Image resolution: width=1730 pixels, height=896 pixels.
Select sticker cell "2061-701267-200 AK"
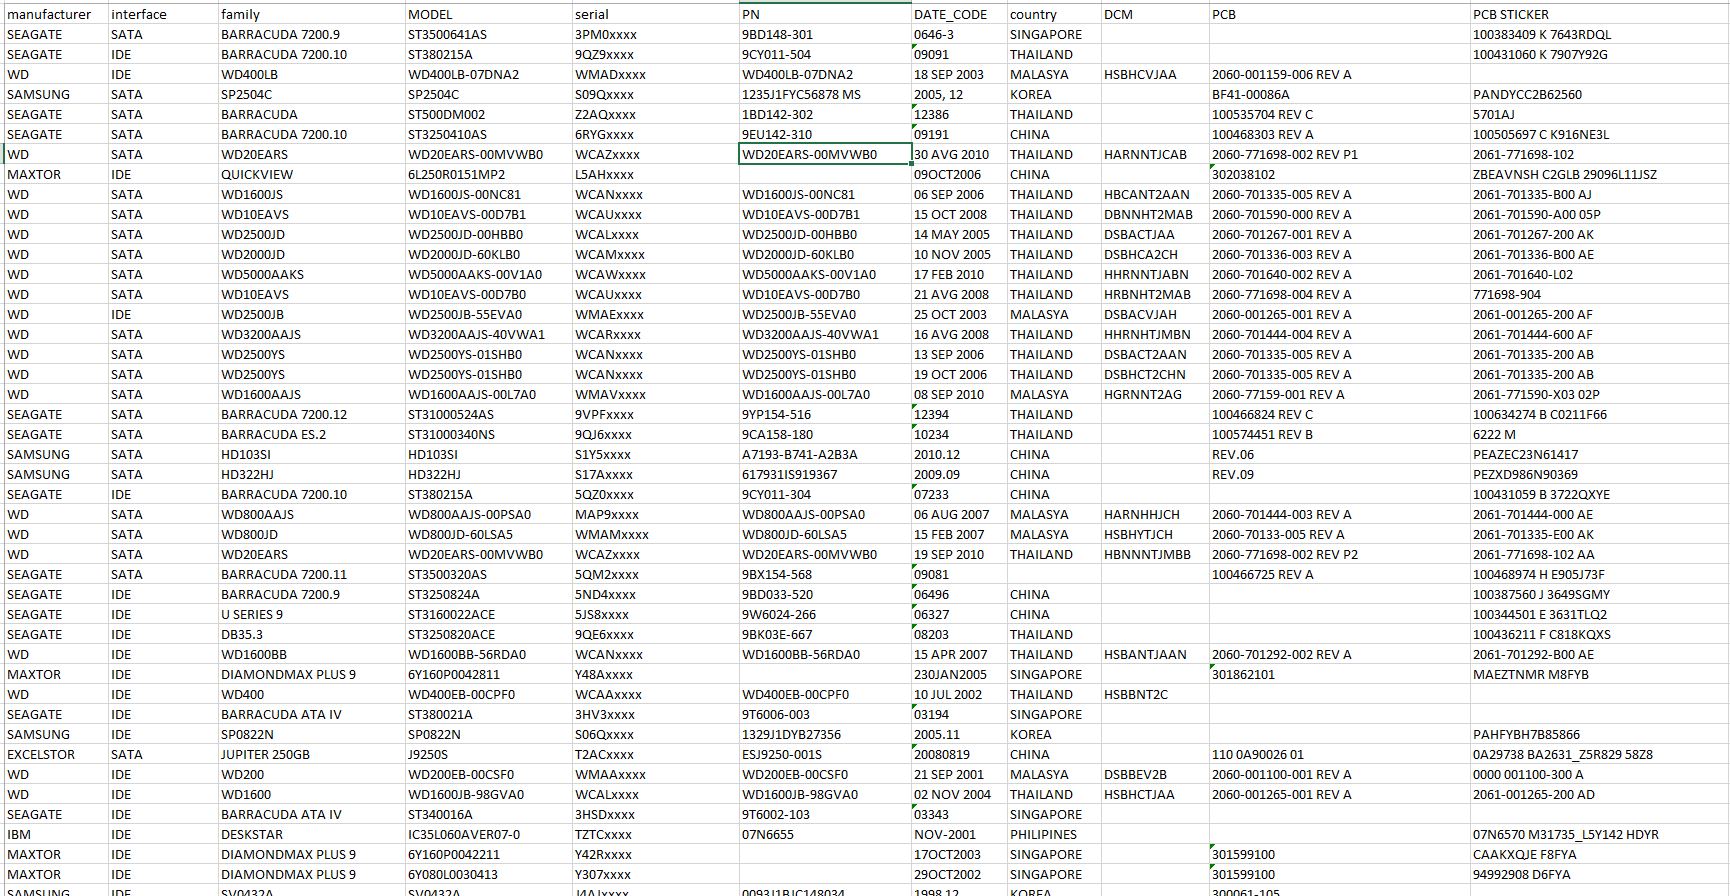tap(1599, 234)
